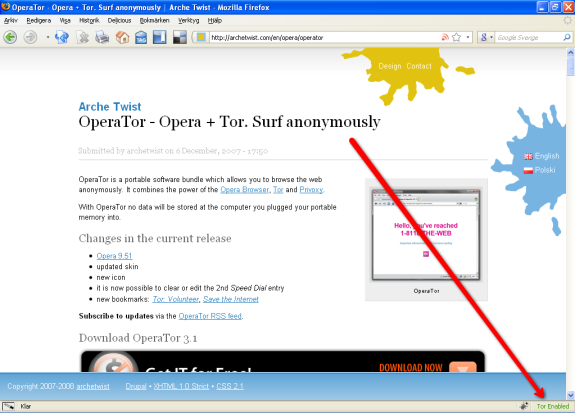
Task: Open the Bokmärken menu
Action: click(x=154, y=21)
